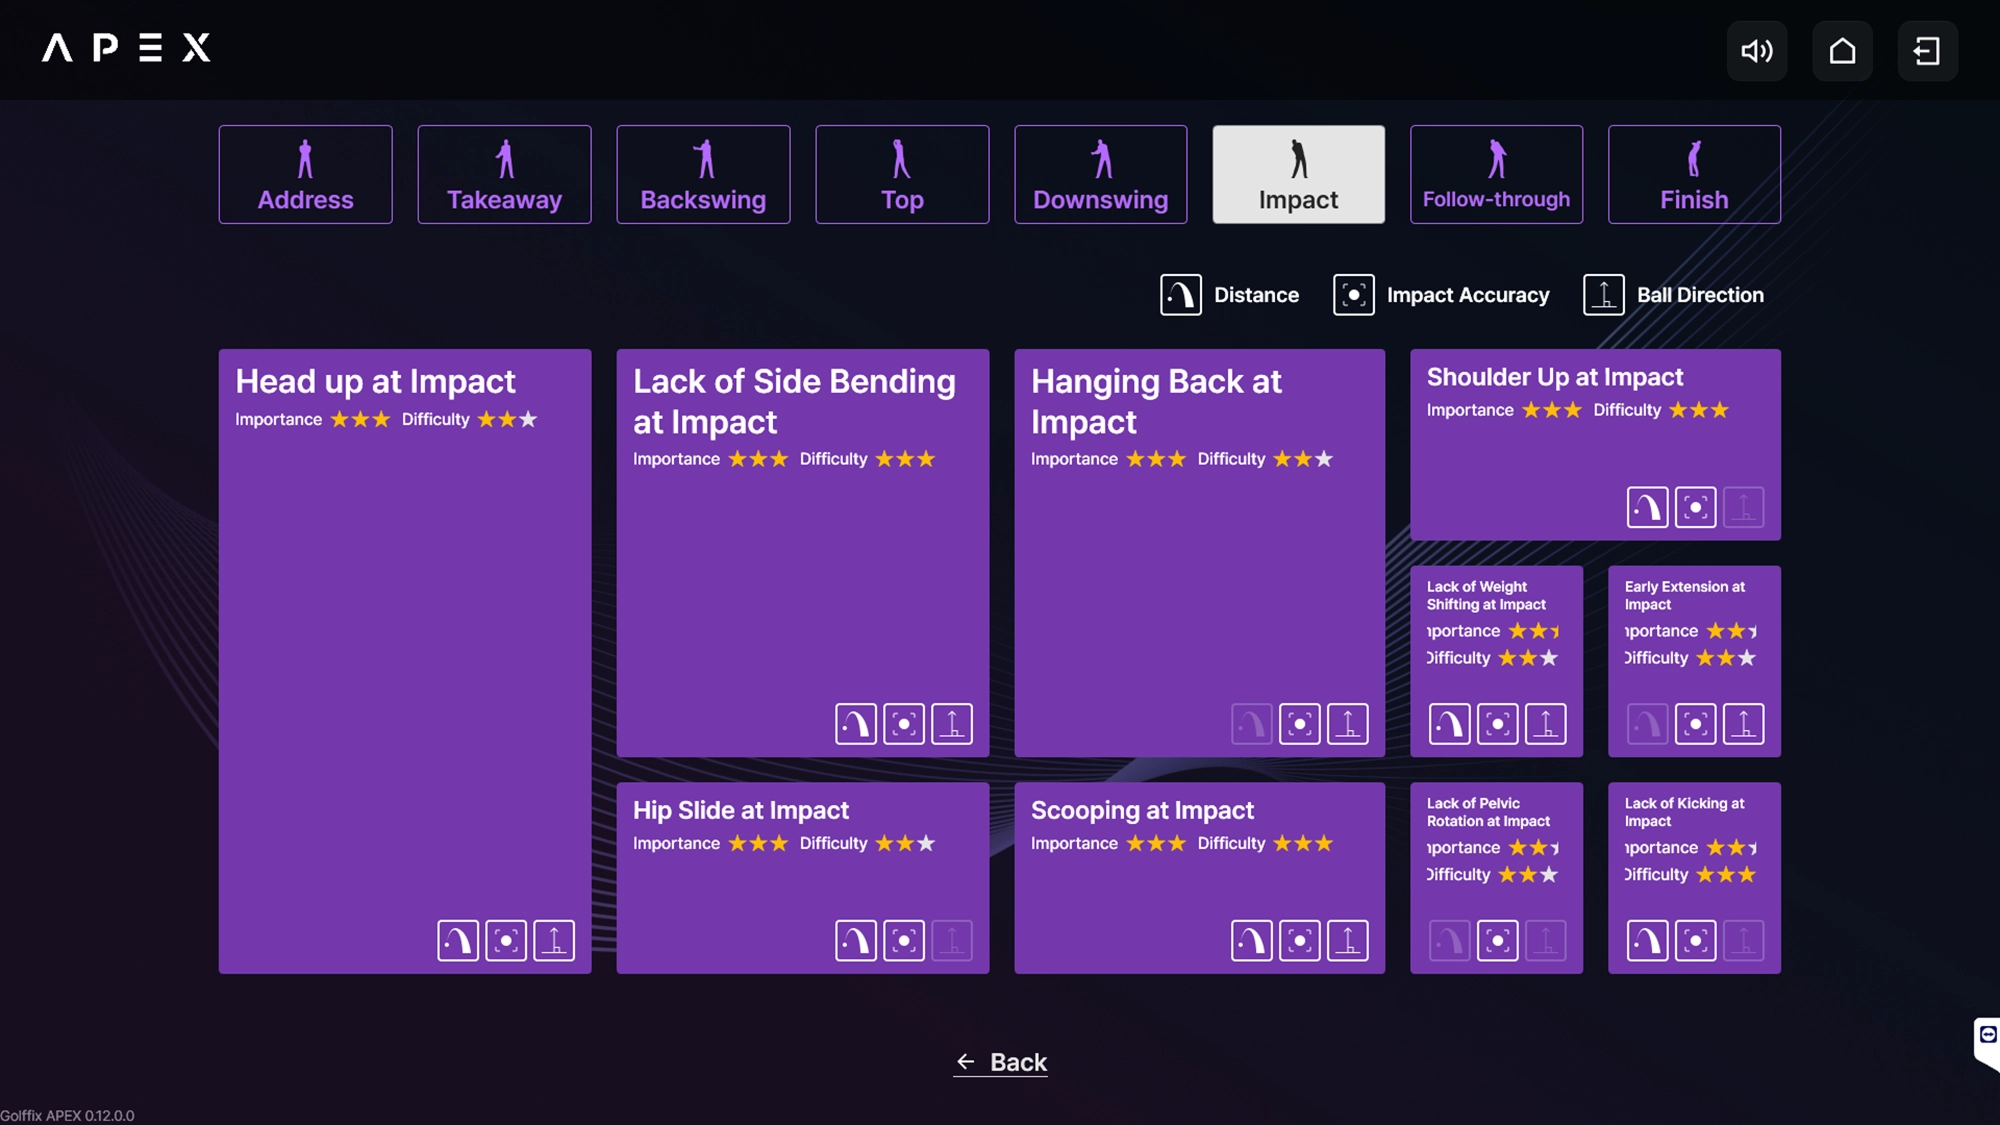The height and width of the screenshot is (1125, 2000).
Task: Click the Back link
Action: point(1001,1062)
